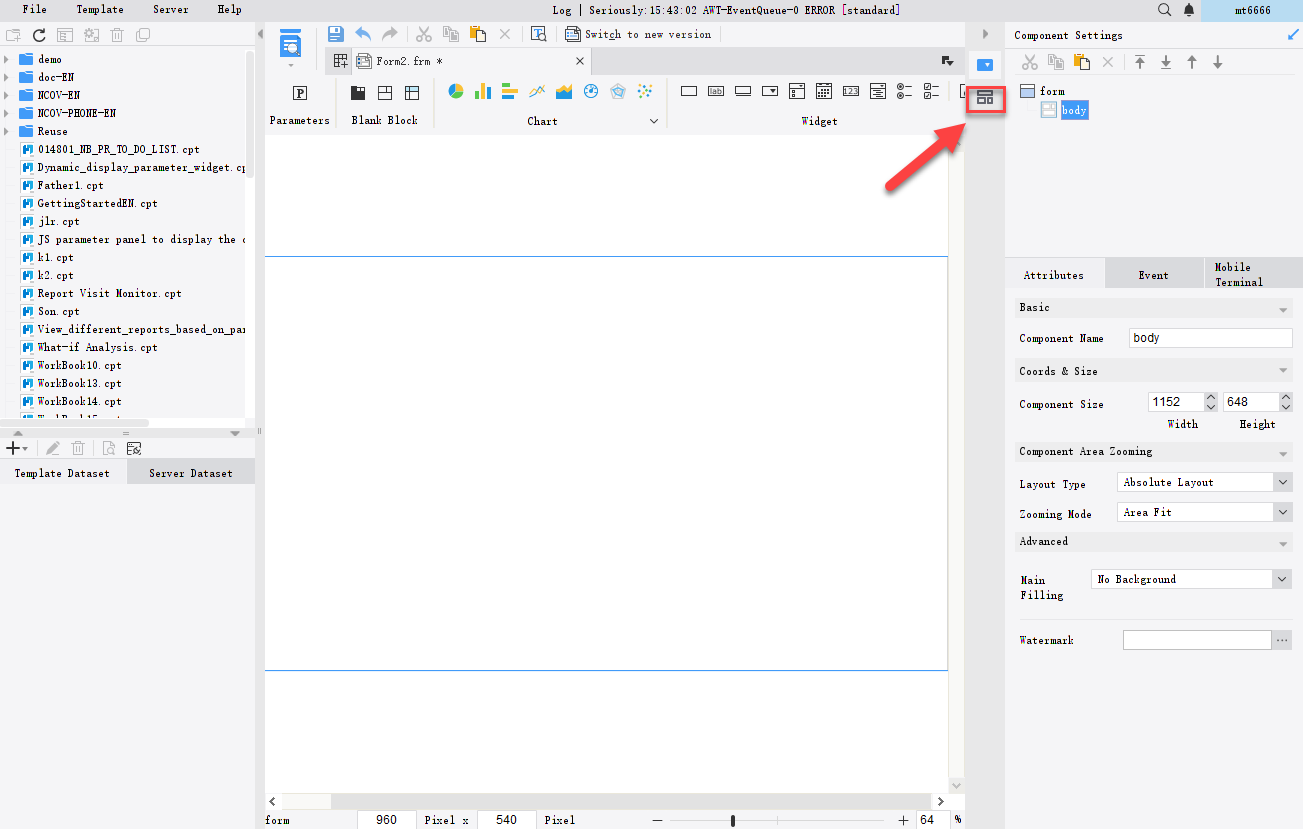Insert a date picker widget

pos(824,91)
